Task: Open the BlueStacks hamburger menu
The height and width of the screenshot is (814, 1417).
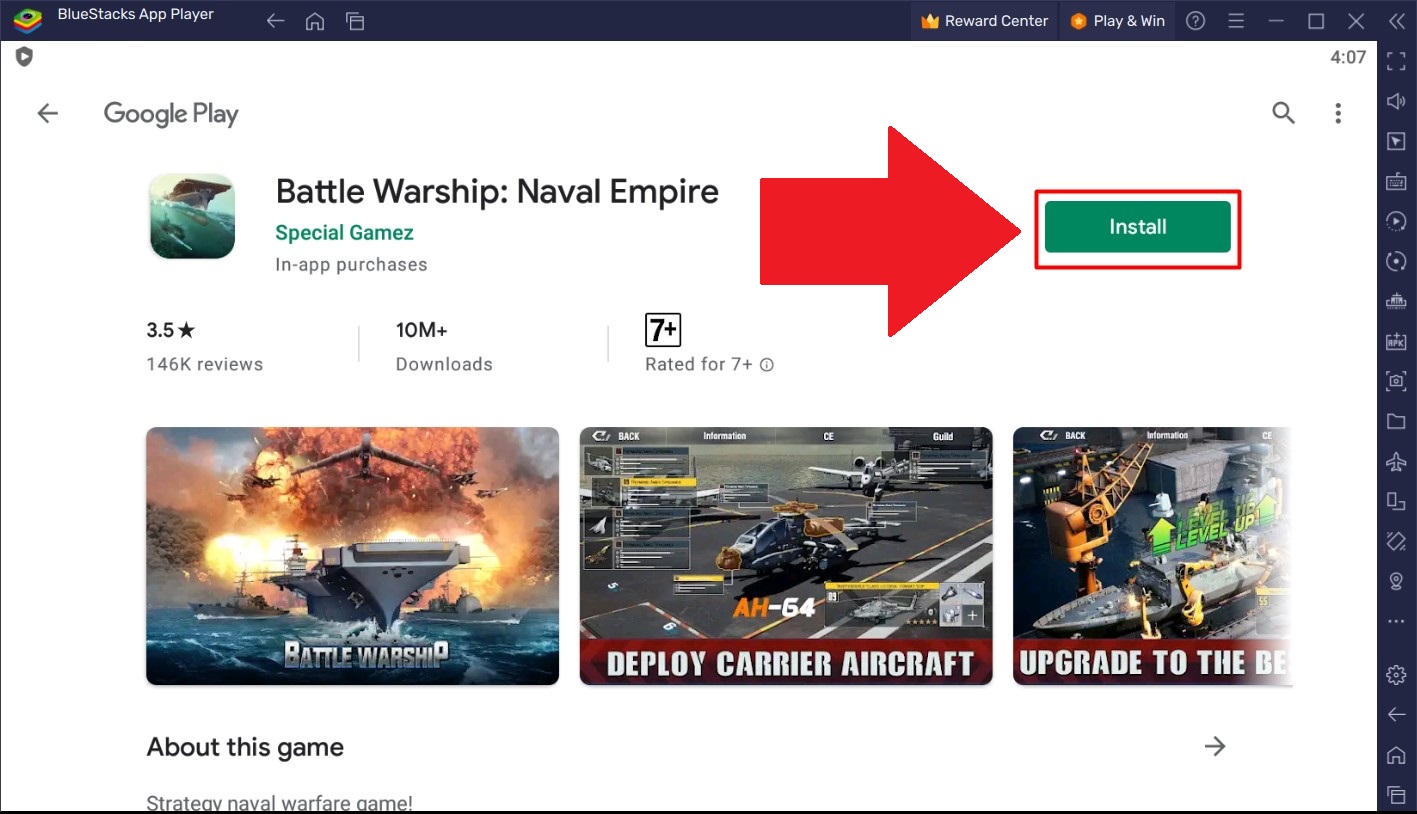Action: click(x=1236, y=21)
